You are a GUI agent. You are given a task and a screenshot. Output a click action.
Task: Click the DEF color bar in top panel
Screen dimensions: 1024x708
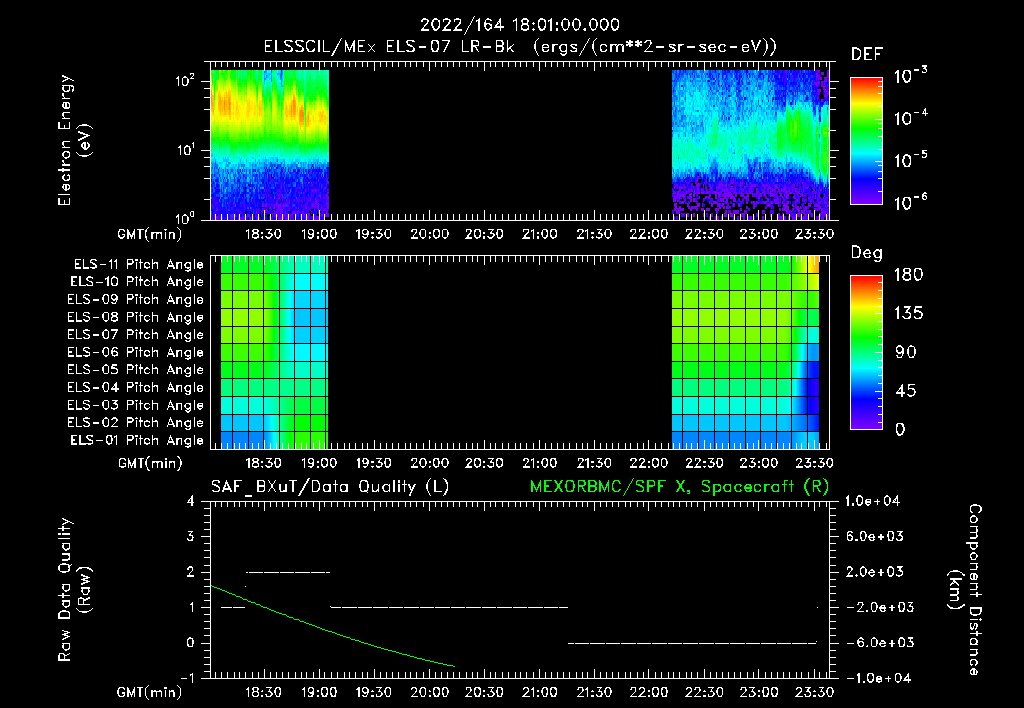click(x=866, y=141)
